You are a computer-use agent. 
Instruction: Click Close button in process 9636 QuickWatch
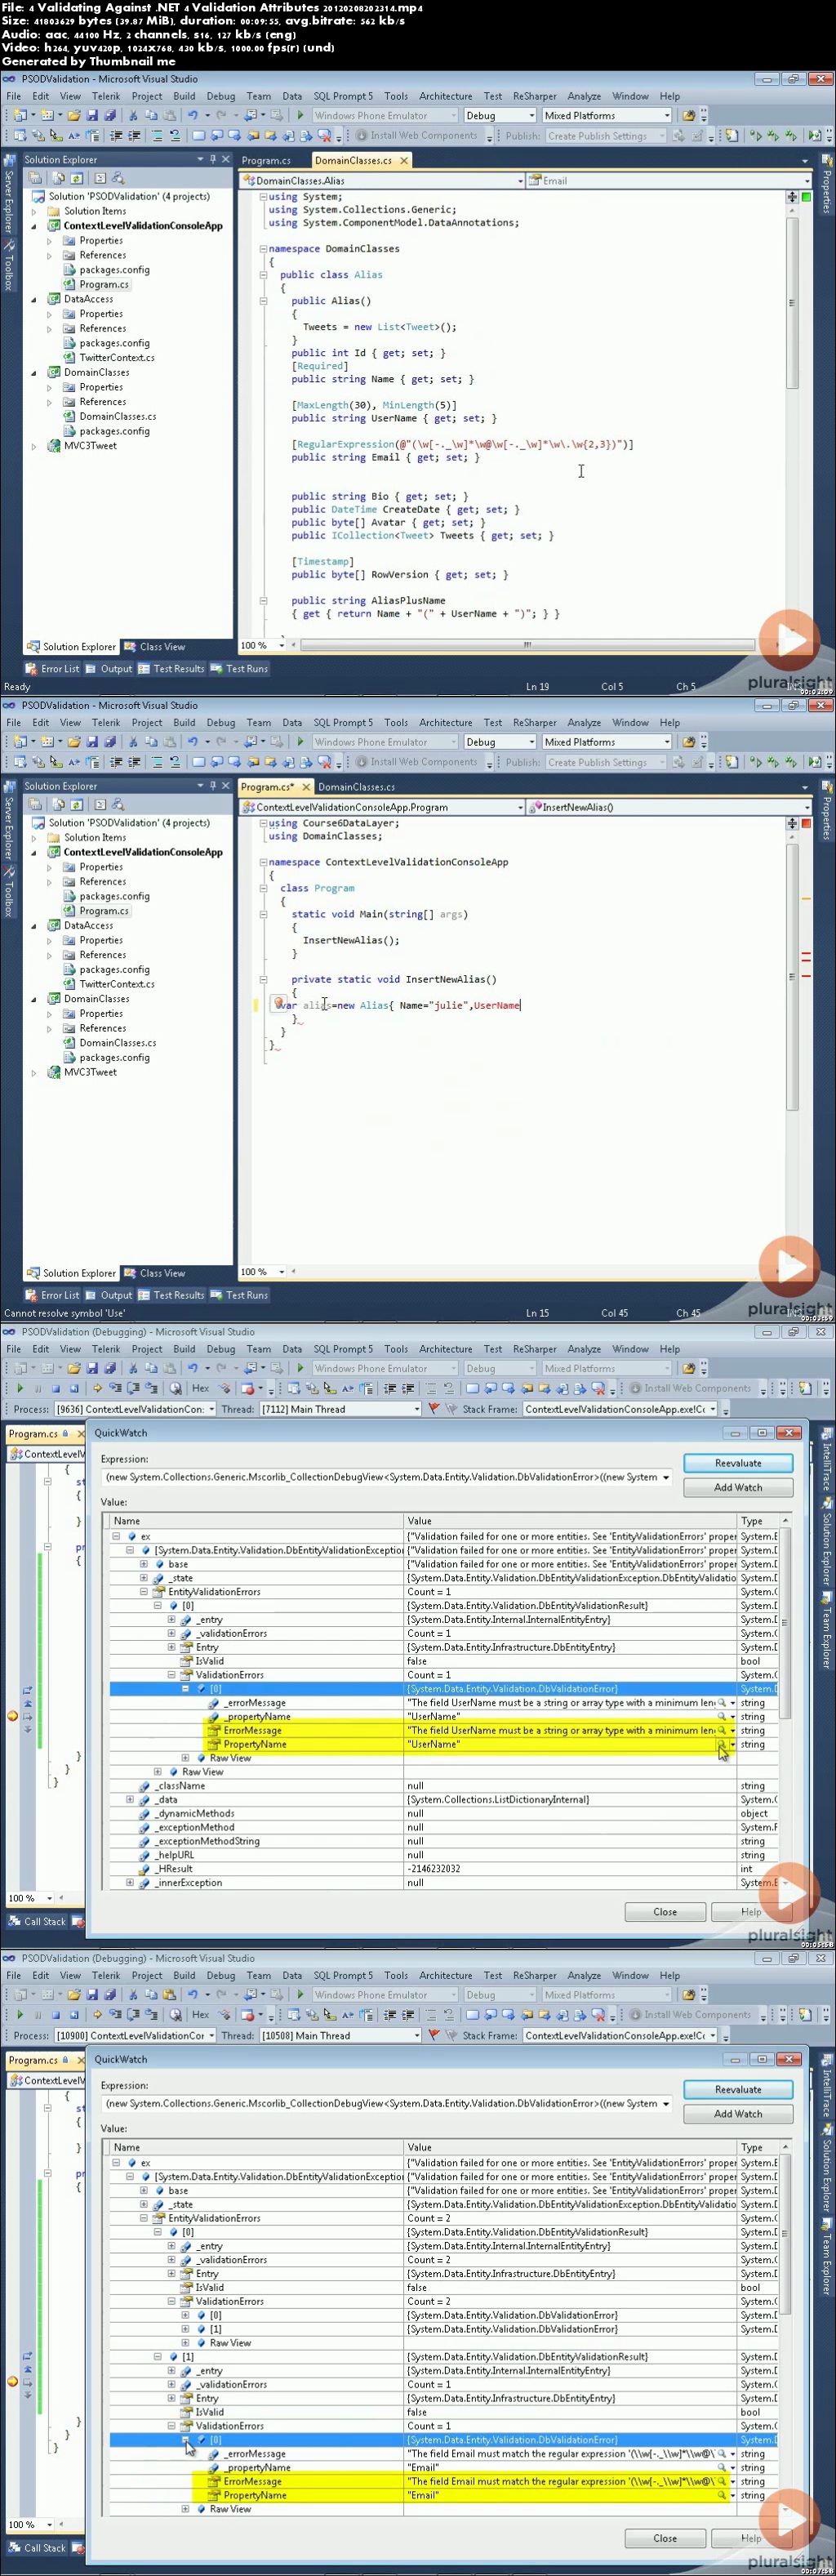click(x=665, y=1911)
